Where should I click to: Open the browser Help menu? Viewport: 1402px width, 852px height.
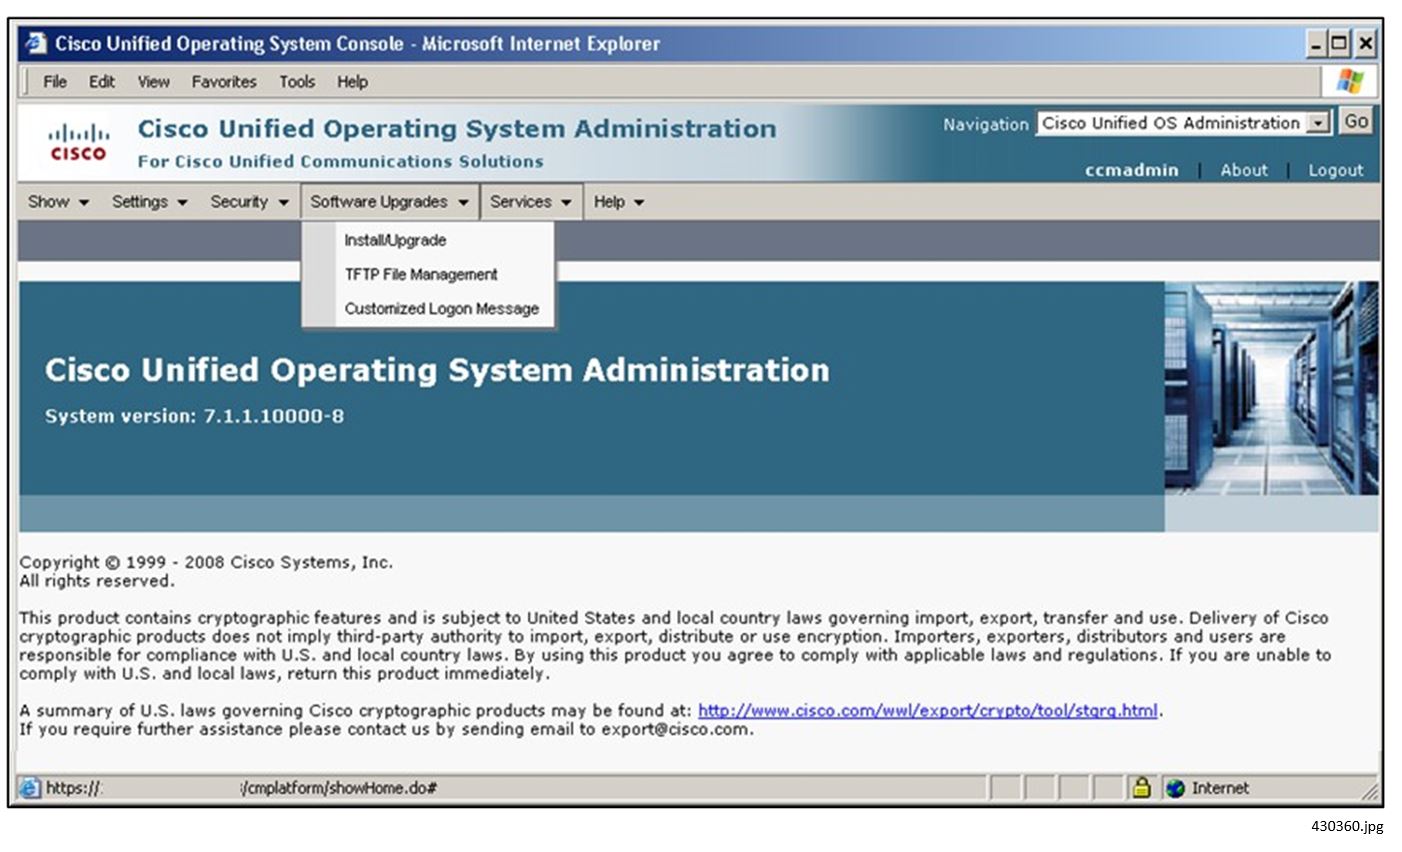[x=352, y=82]
